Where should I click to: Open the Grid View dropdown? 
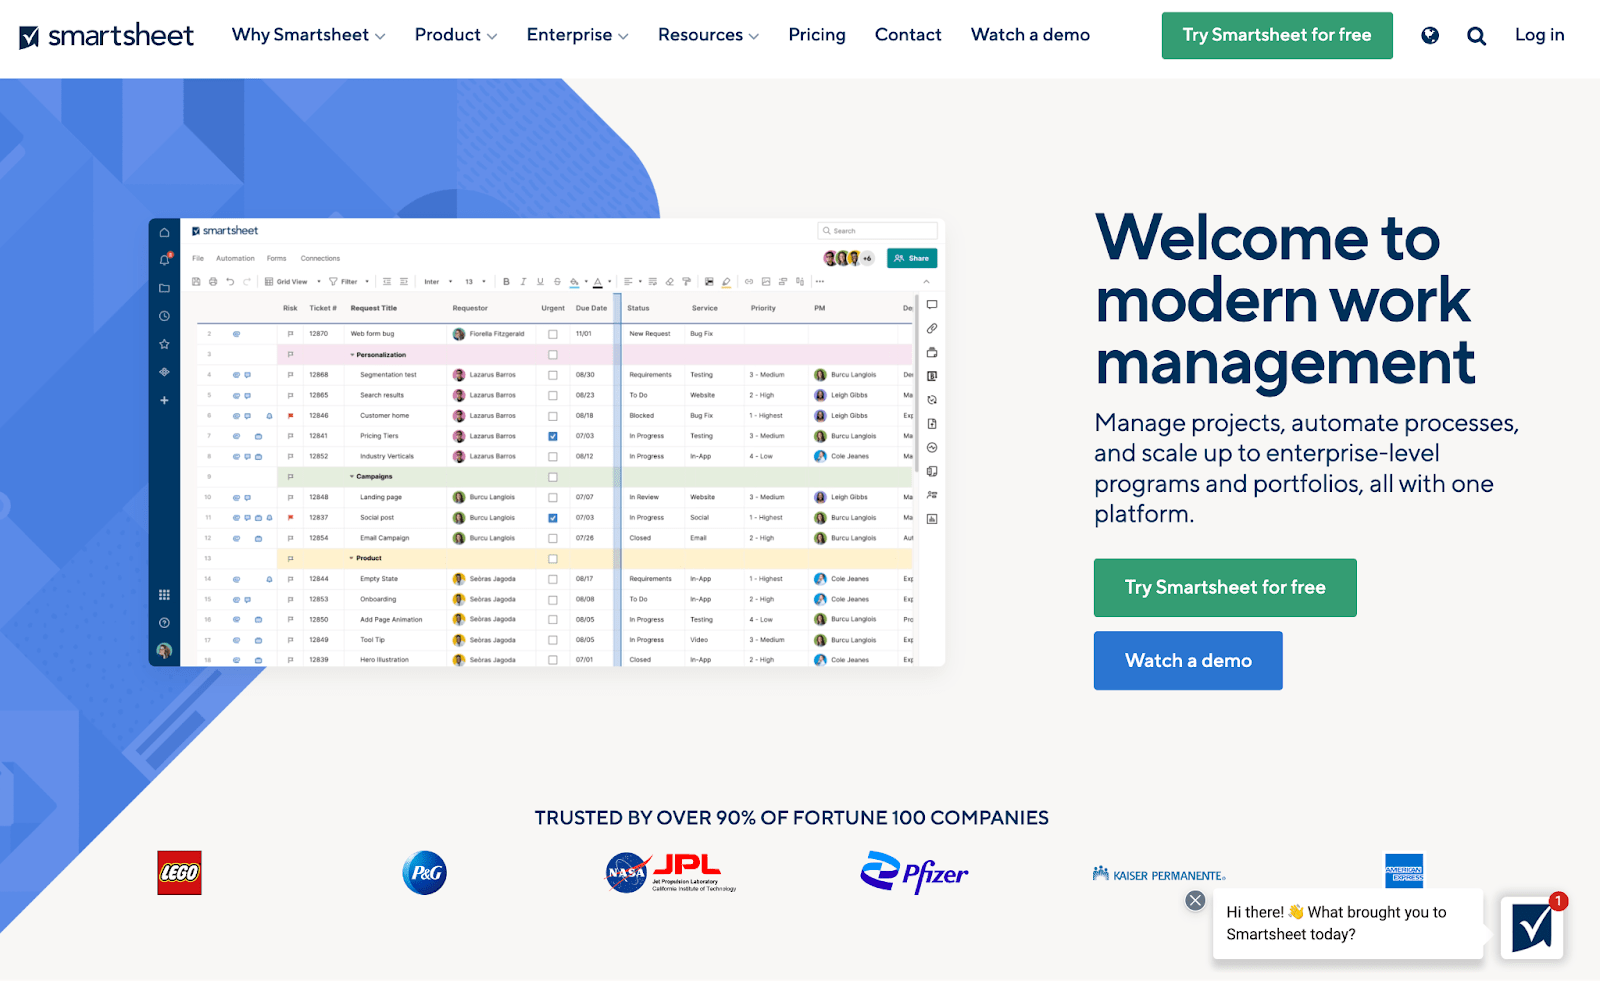pyautogui.click(x=293, y=282)
